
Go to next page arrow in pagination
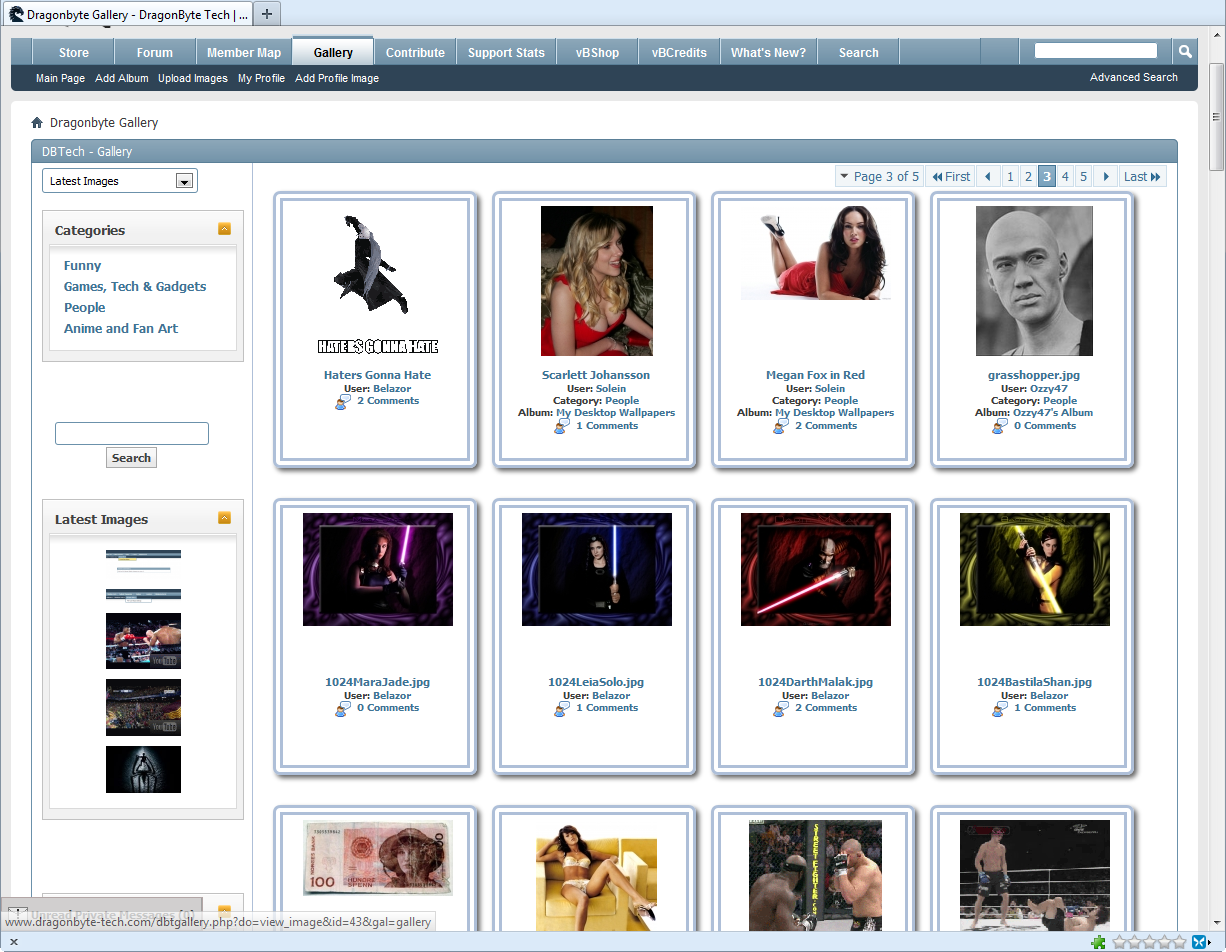click(x=1105, y=177)
